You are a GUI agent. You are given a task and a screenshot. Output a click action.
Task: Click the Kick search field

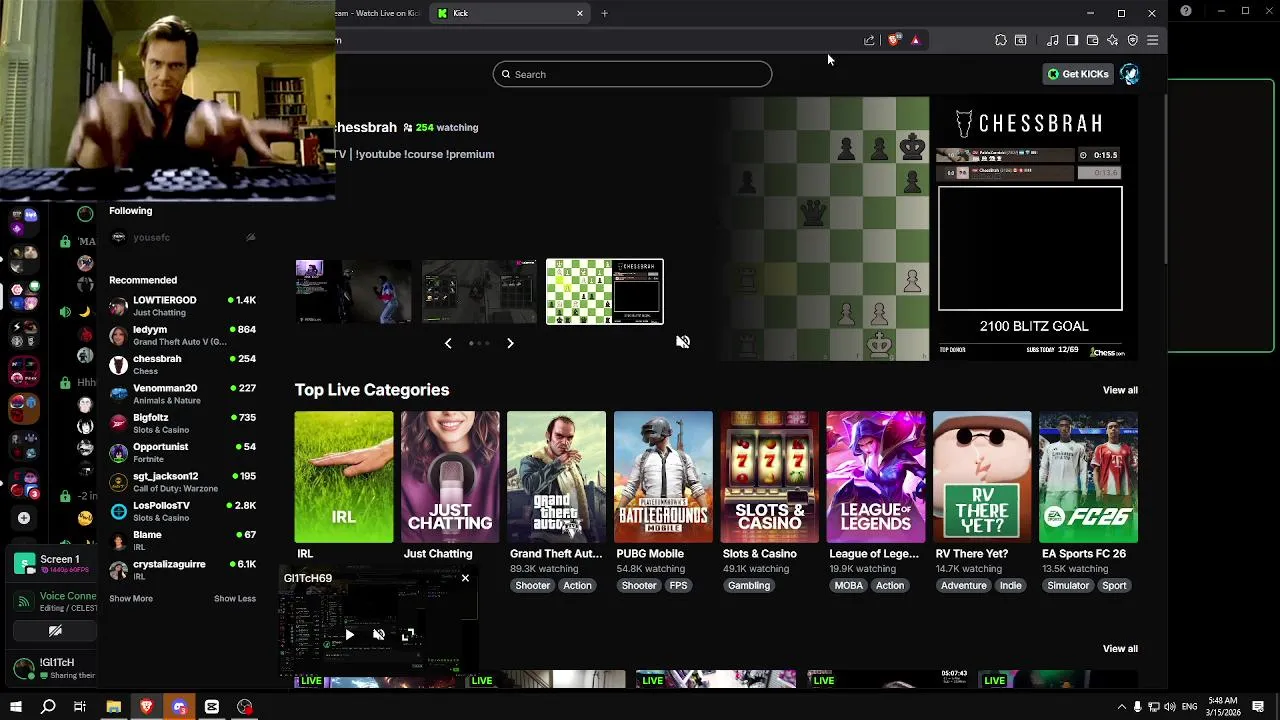click(x=632, y=74)
